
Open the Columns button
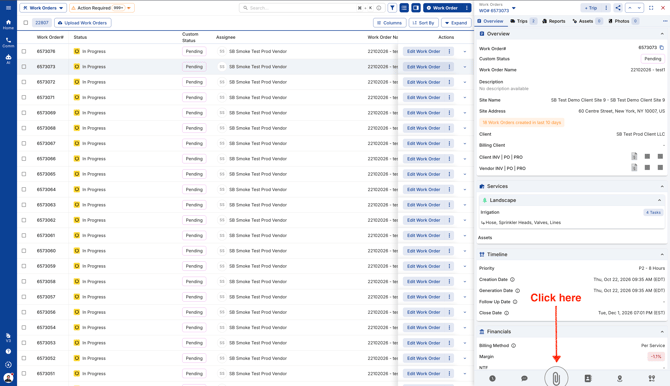click(x=389, y=23)
